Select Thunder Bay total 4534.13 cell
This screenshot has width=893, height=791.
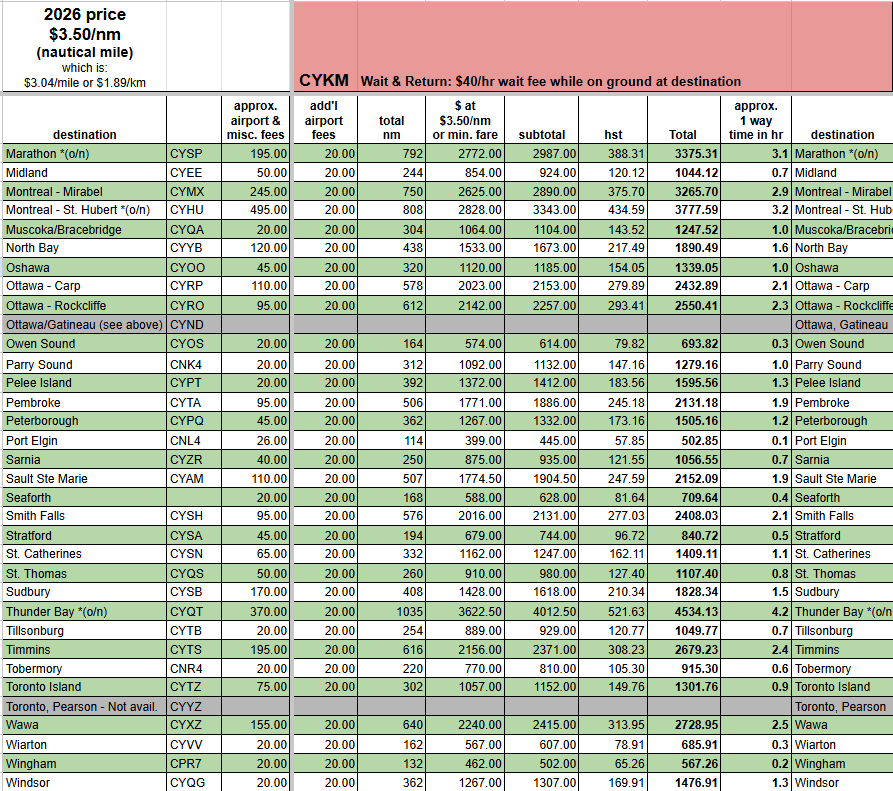click(684, 612)
